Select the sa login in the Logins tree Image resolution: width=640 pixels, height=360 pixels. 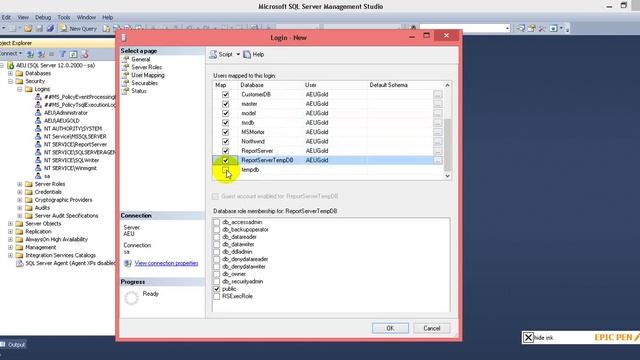pyautogui.click(x=47, y=176)
